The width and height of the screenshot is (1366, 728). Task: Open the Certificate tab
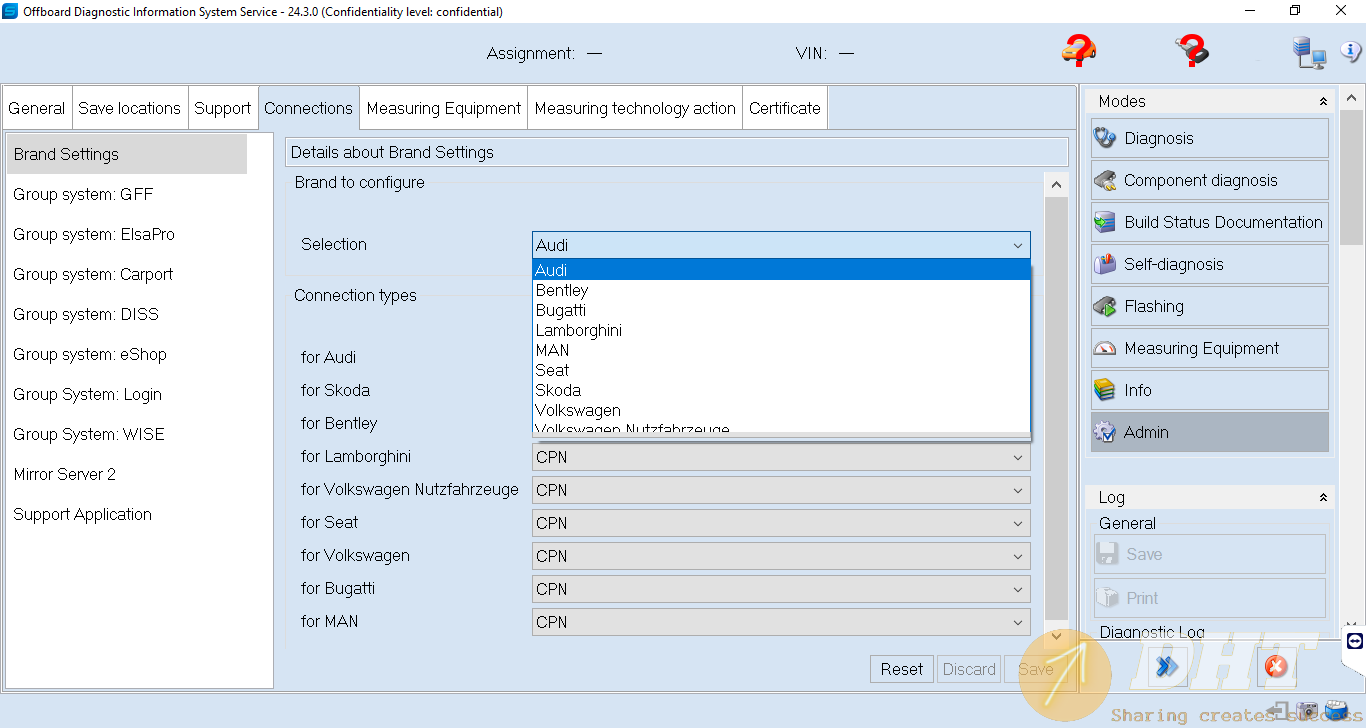click(x=784, y=108)
